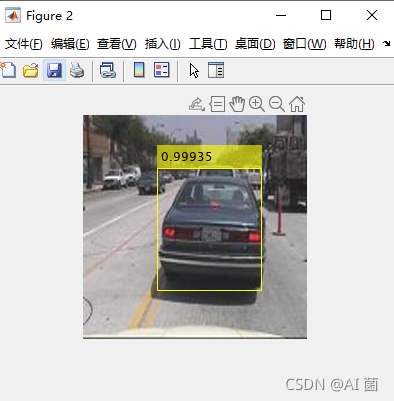Viewport: 394px width, 401px height.
Task: Open the 工具(T) menu
Action: 208,44
